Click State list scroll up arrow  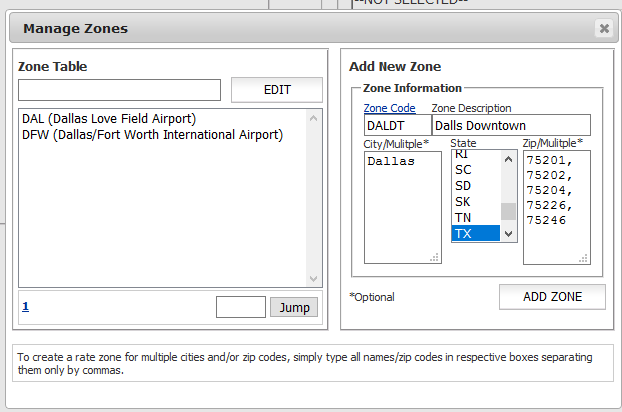click(508, 159)
